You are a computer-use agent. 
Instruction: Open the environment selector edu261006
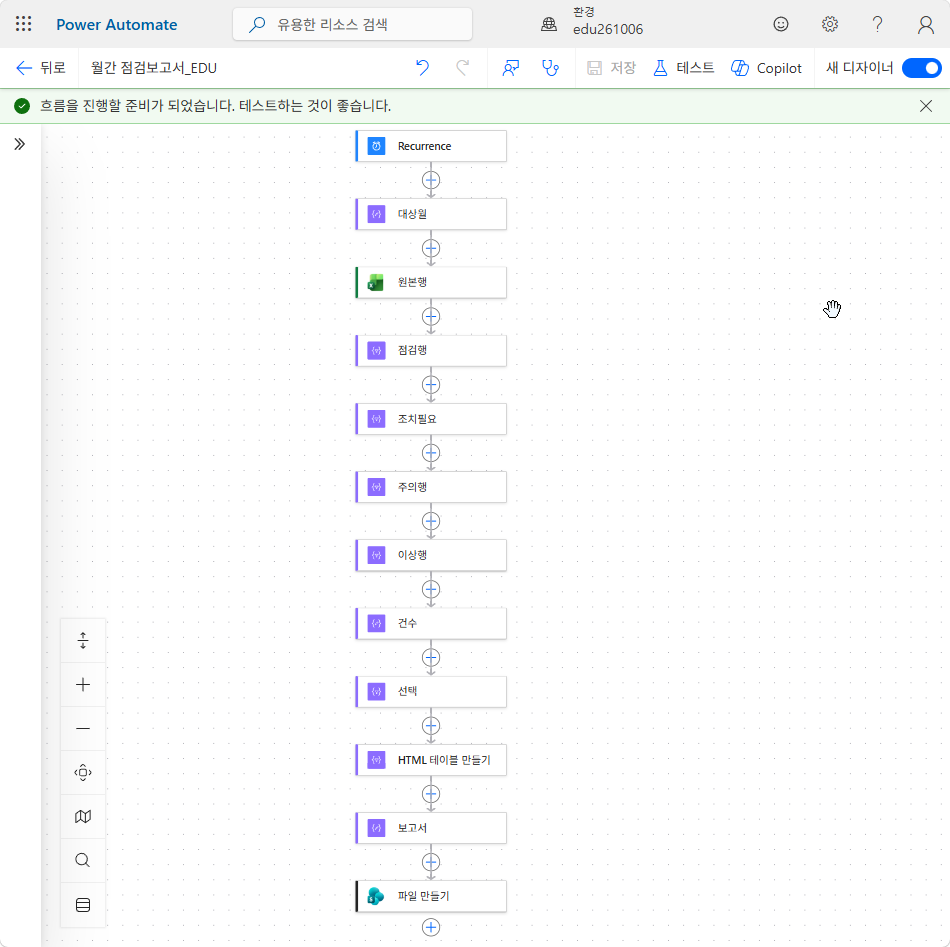592,22
